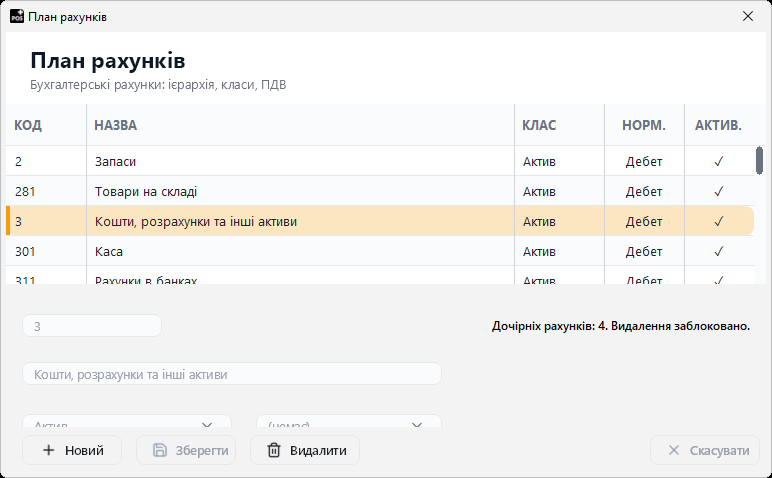
Task: Open the Актив class dropdown
Action: point(127,421)
